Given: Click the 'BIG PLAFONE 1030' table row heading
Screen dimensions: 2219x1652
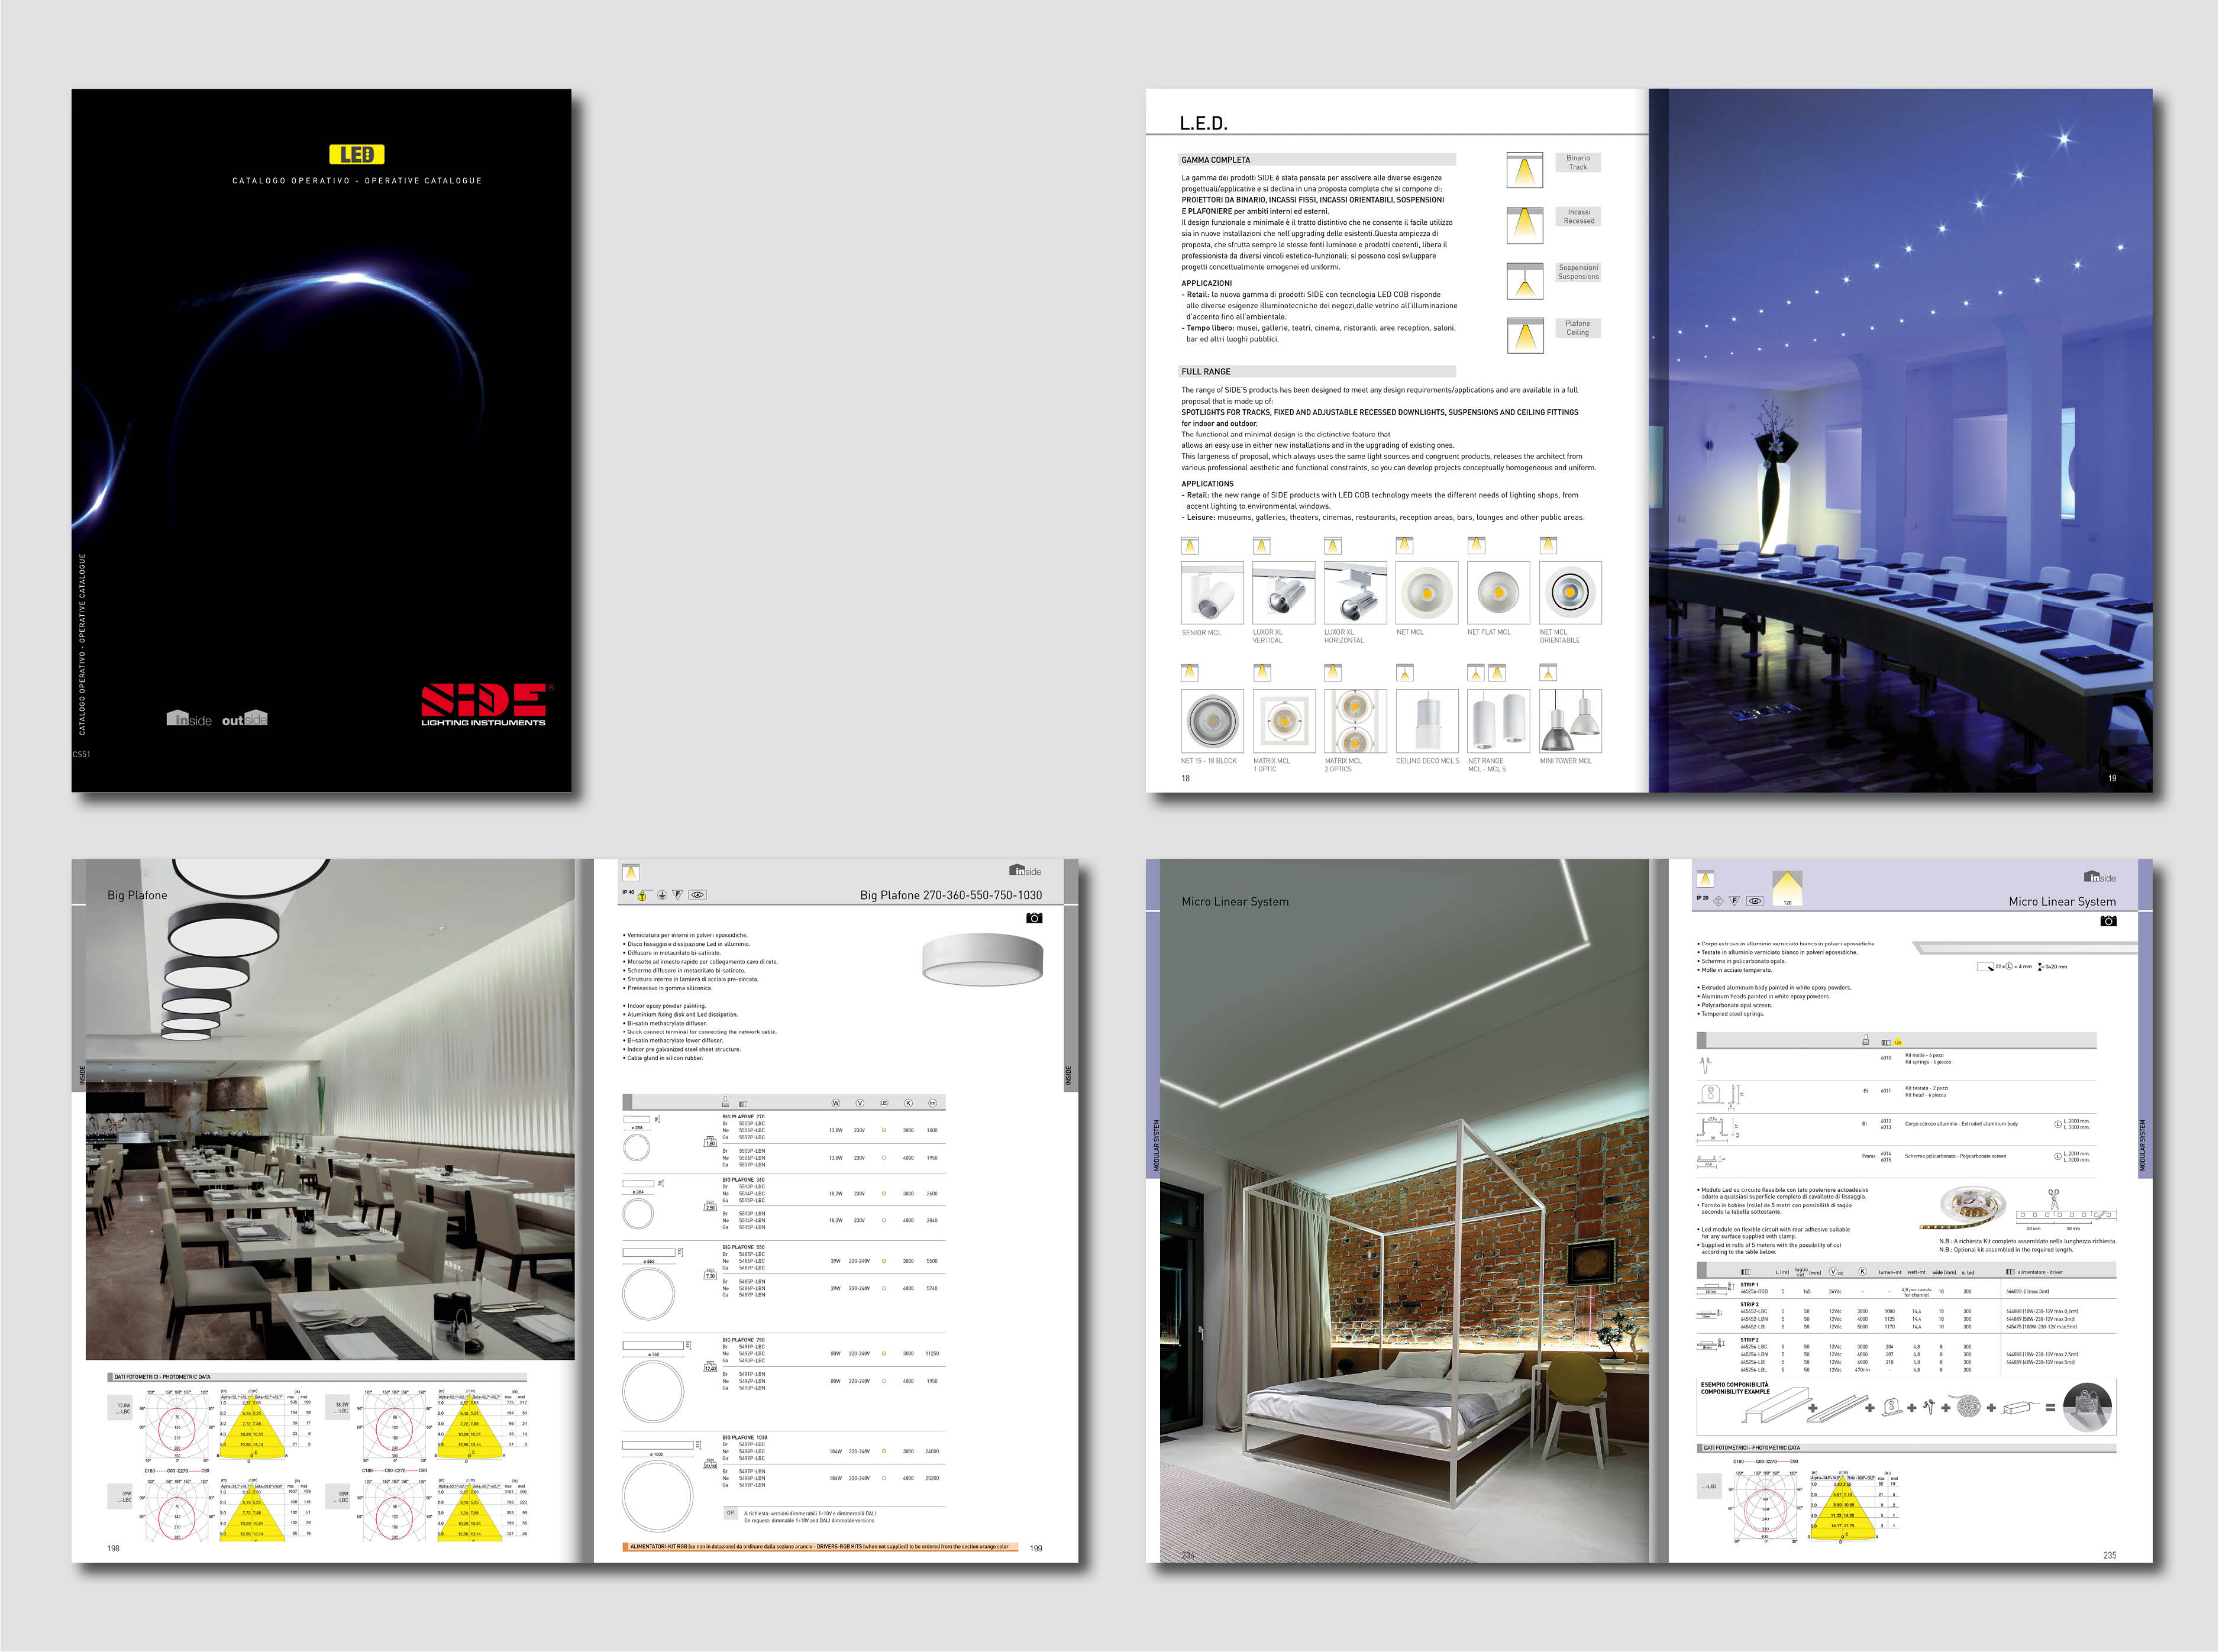Looking at the screenshot, I should [745, 1437].
